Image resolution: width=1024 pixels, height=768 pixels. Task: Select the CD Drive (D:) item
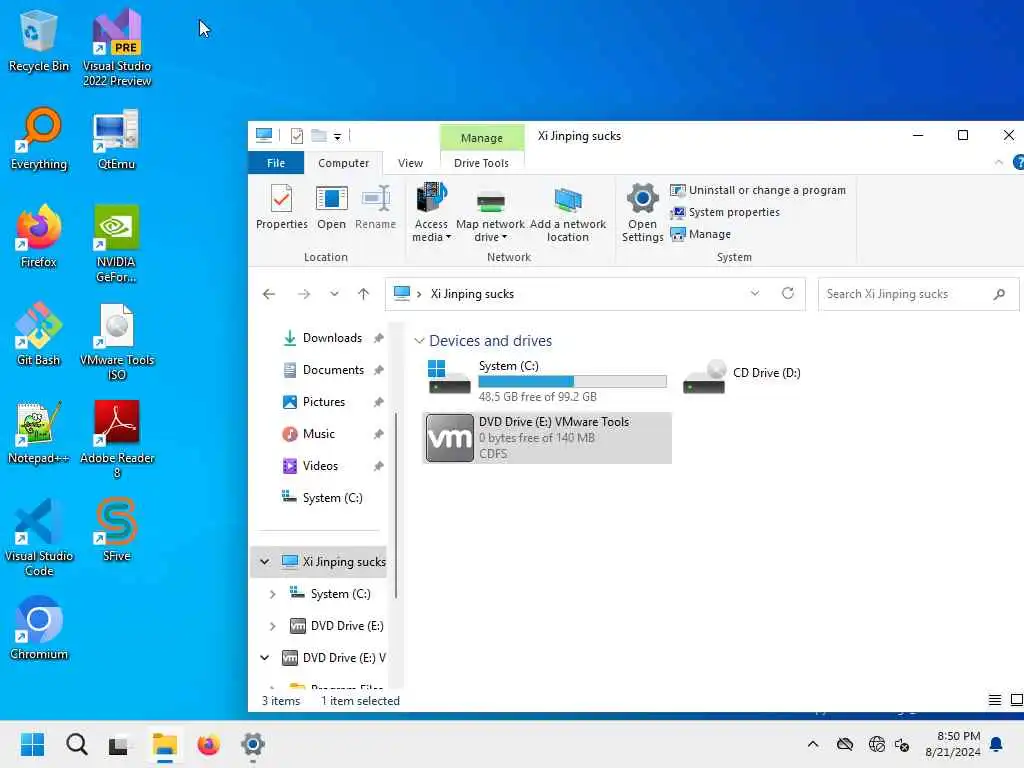click(743, 377)
